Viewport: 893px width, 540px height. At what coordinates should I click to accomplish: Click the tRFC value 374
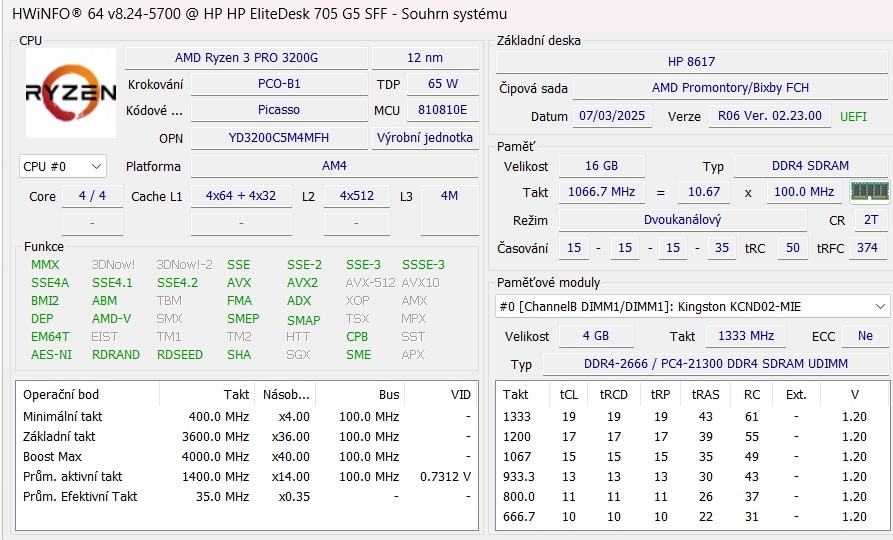tap(867, 248)
